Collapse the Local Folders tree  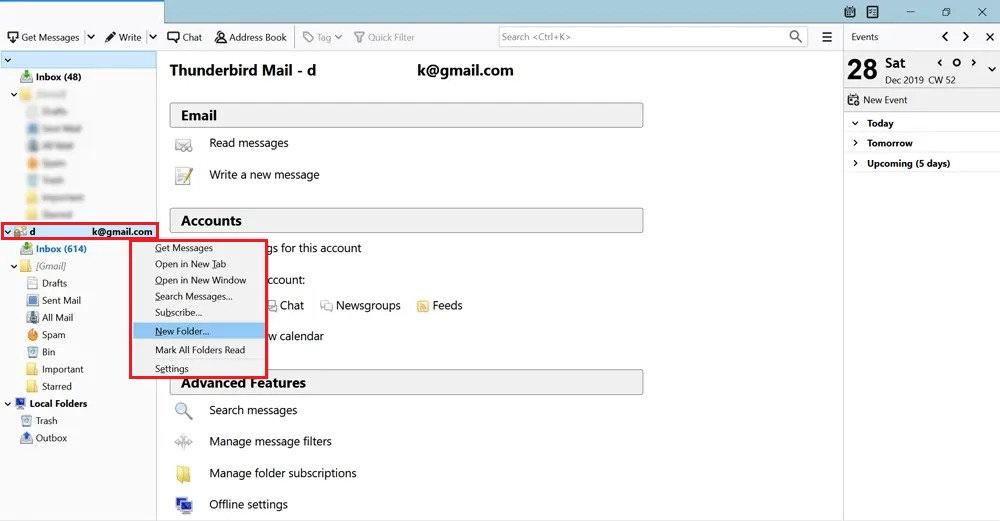(x=8, y=404)
